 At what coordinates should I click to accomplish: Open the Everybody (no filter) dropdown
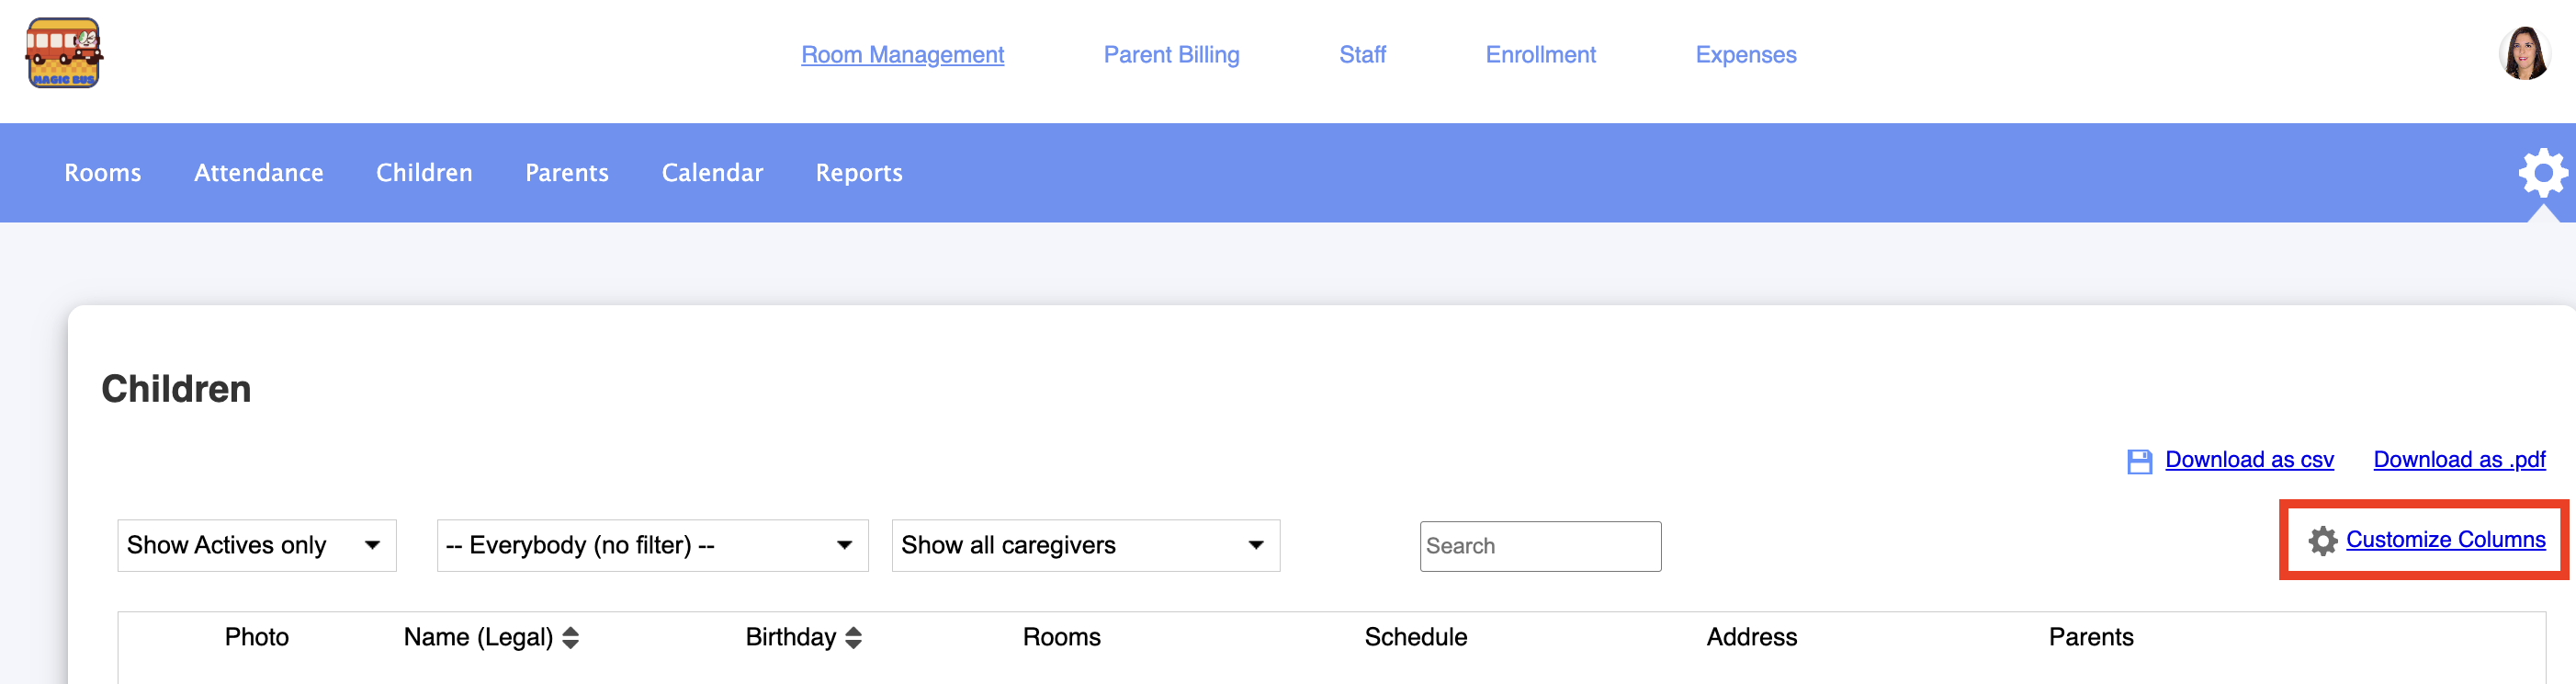(652, 545)
